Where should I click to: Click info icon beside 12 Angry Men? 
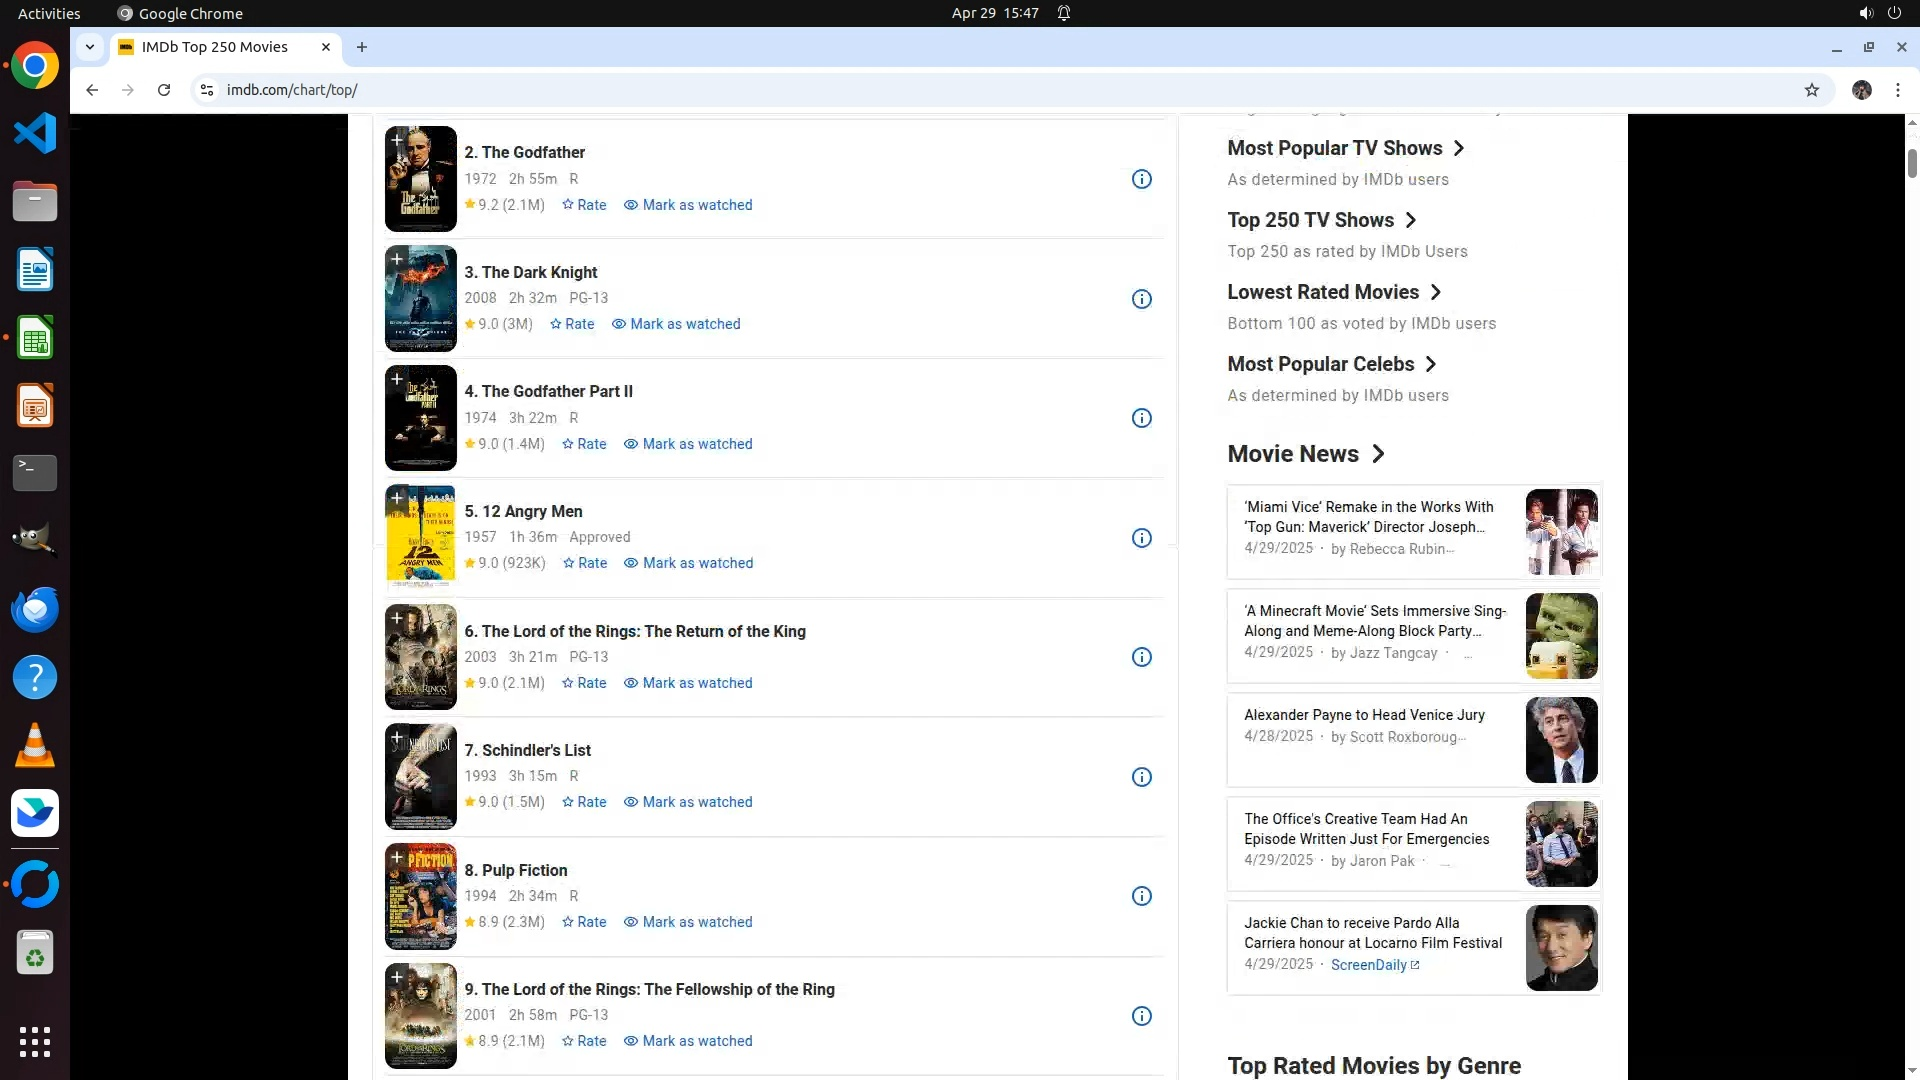[x=1141, y=538]
